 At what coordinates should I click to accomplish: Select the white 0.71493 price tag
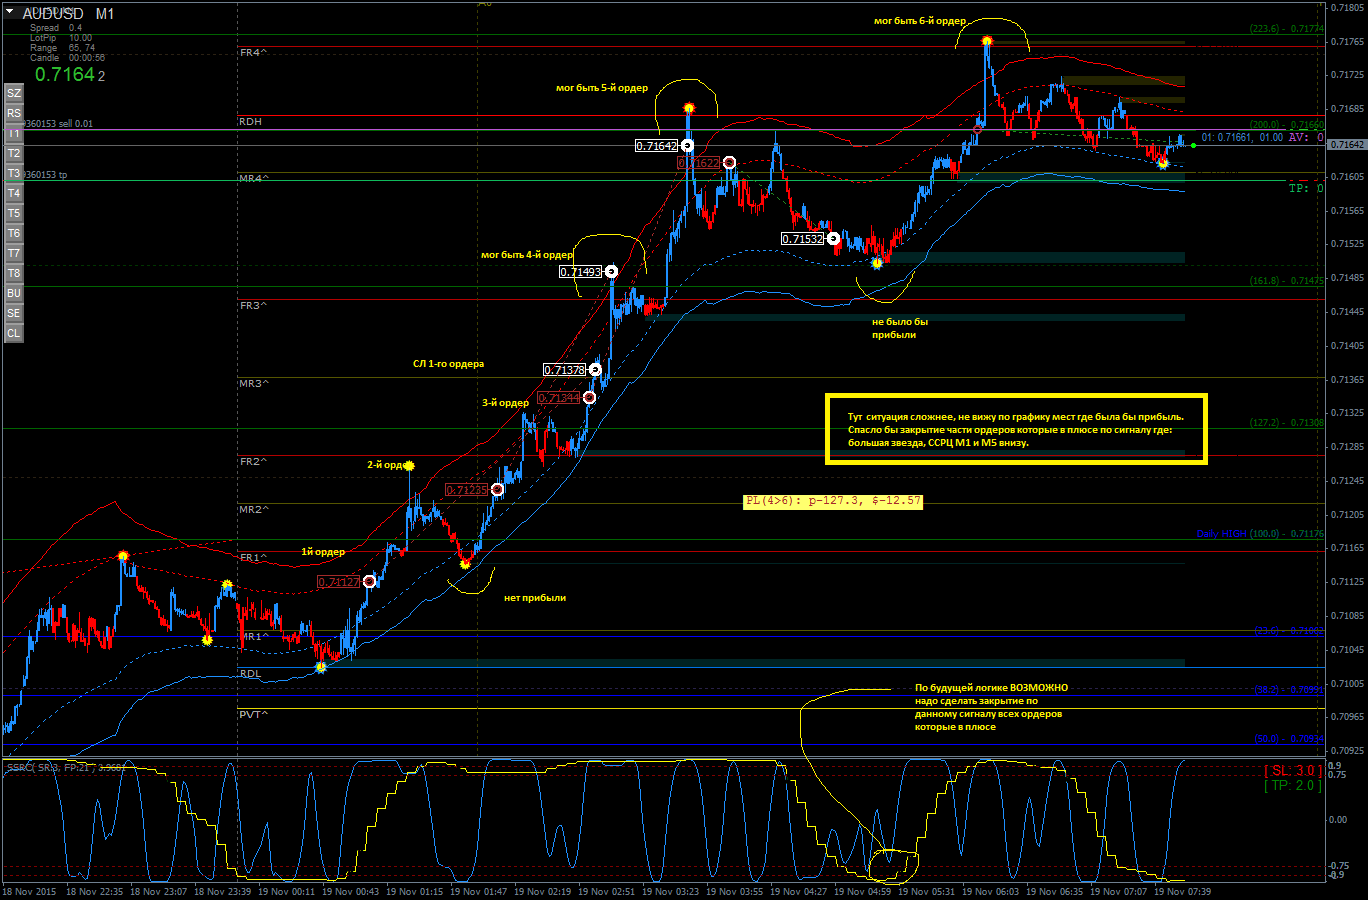581,272
